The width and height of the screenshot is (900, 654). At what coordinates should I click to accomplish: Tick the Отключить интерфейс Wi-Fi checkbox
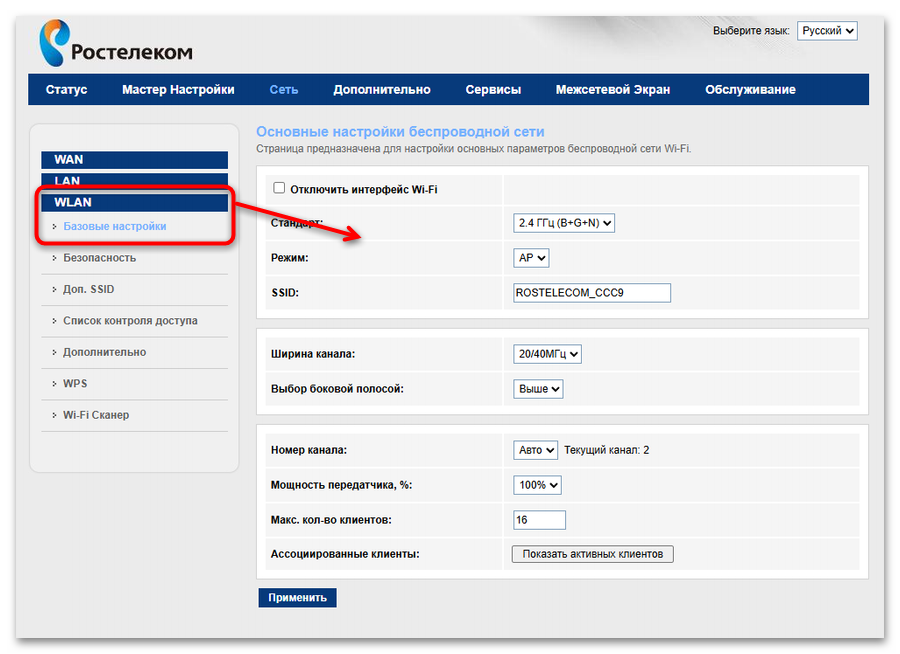[279, 188]
